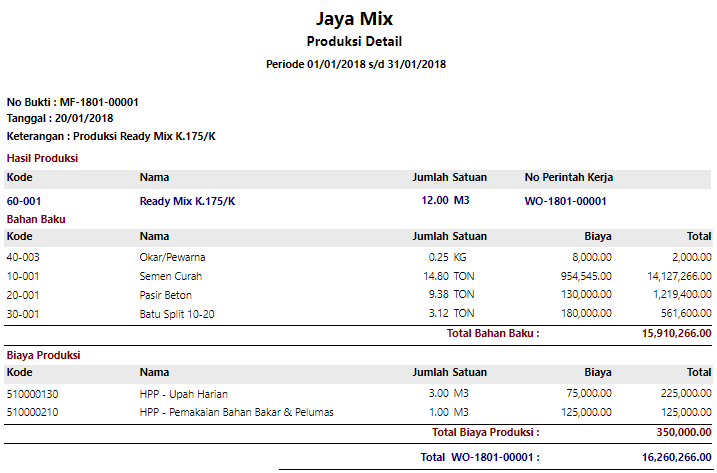Select account code 510000210
The image size is (717, 473).
(33, 412)
